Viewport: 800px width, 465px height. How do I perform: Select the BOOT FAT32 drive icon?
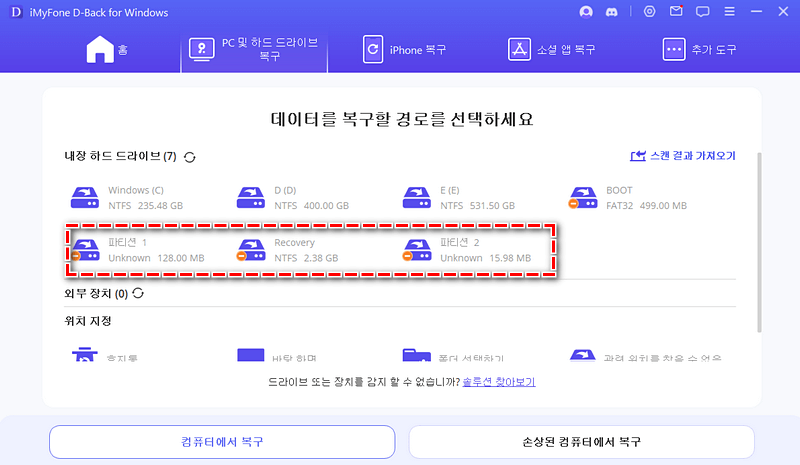pyautogui.click(x=583, y=198)
